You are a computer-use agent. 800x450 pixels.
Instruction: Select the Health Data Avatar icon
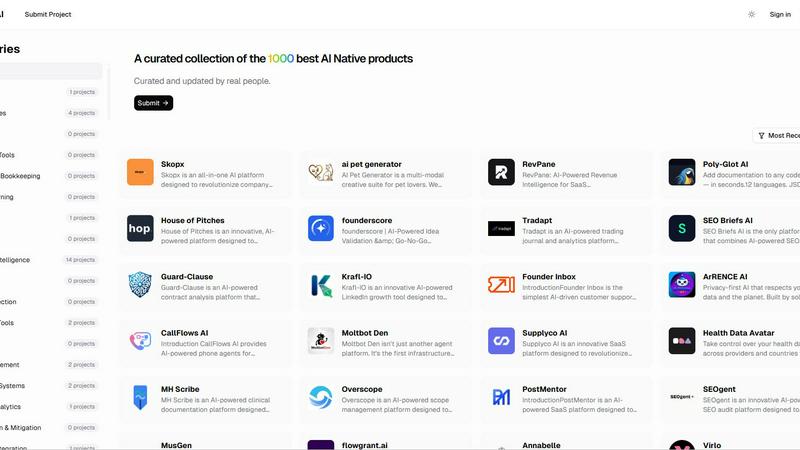682,340
